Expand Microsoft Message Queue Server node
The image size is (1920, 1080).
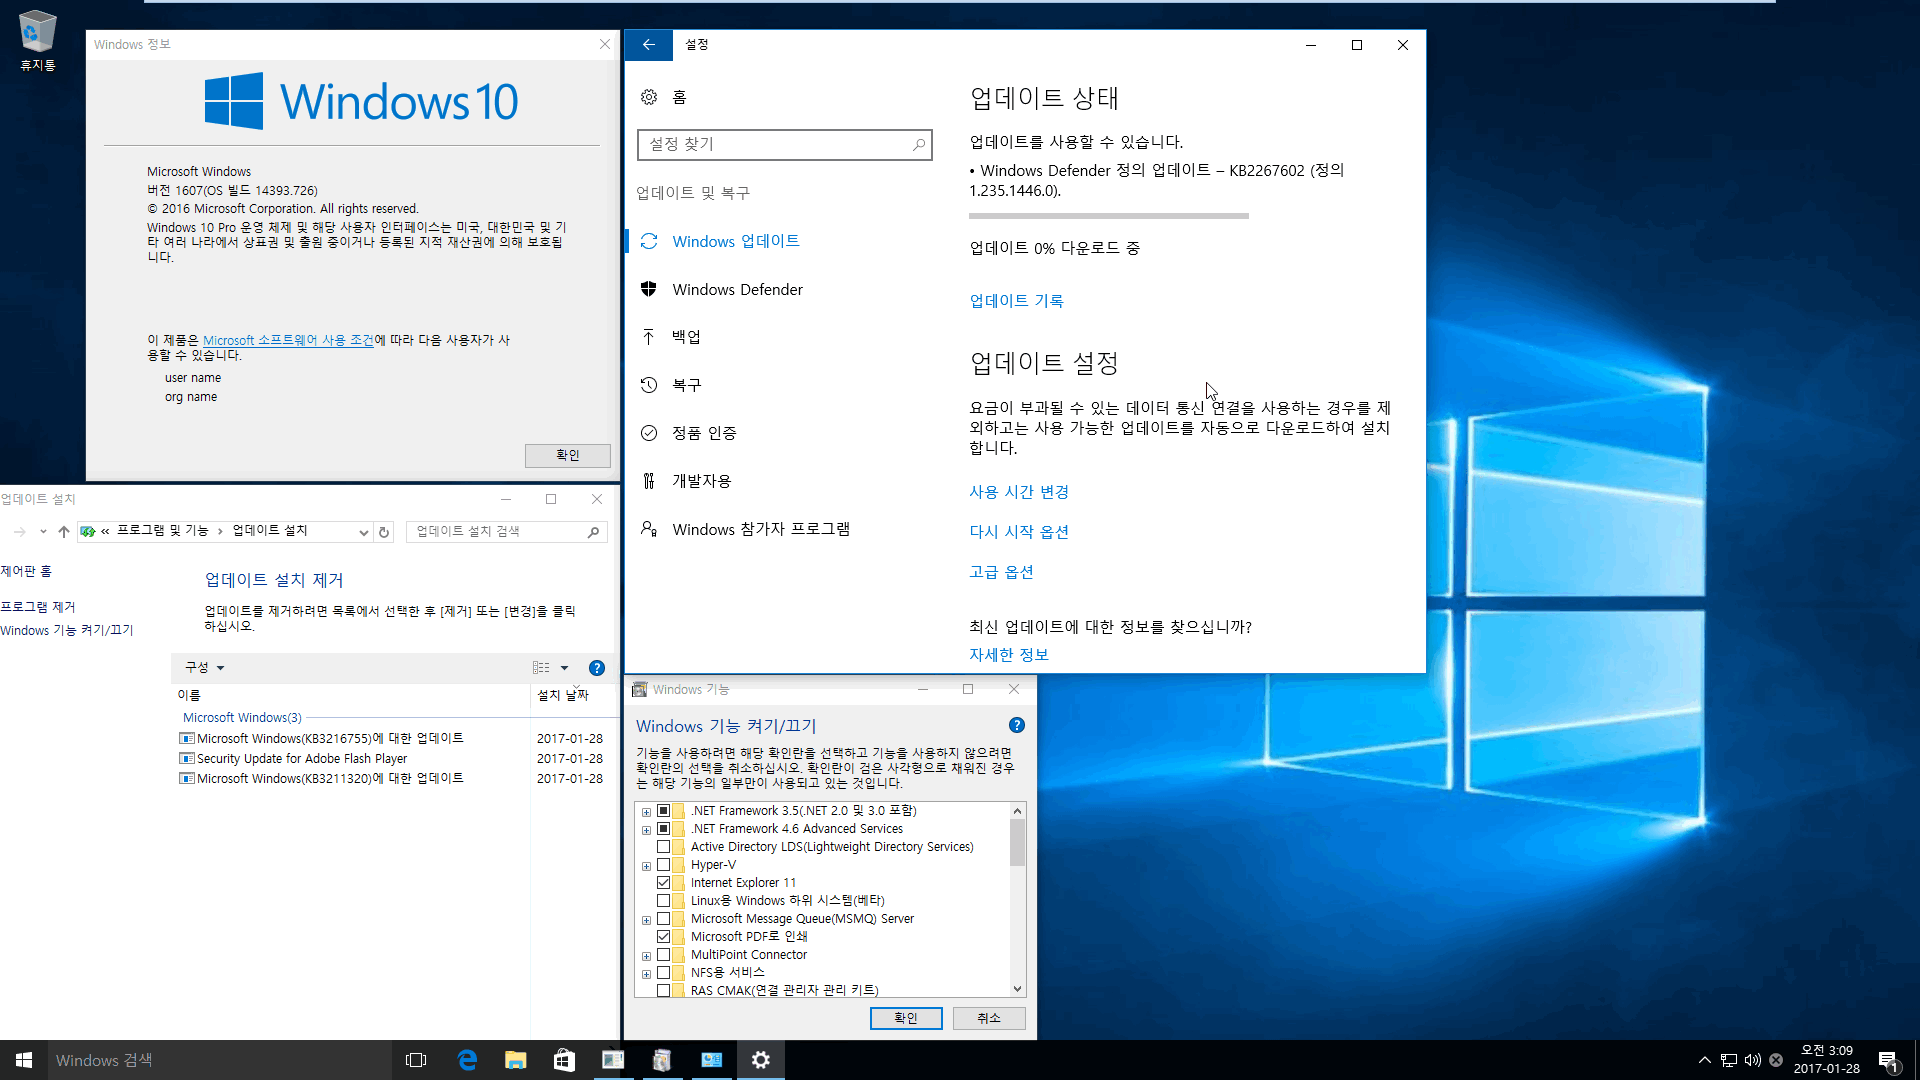coord(646,920)
